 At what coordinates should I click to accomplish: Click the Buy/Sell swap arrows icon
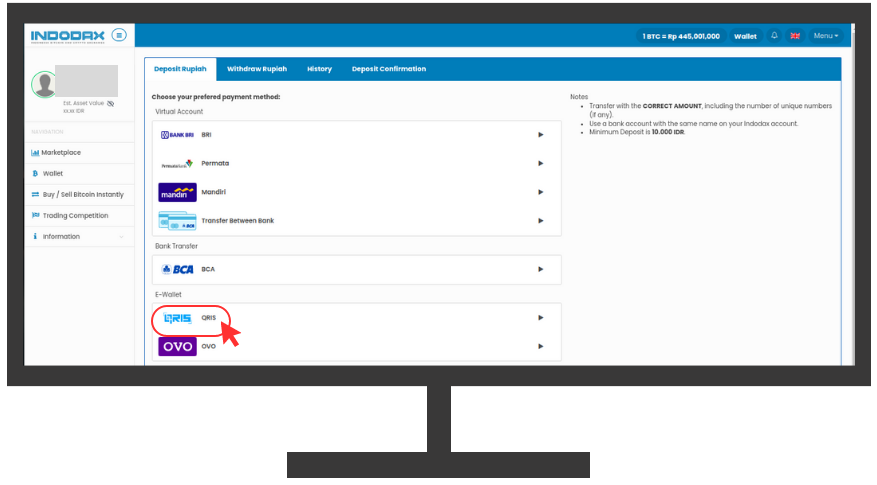click(35, 195)
